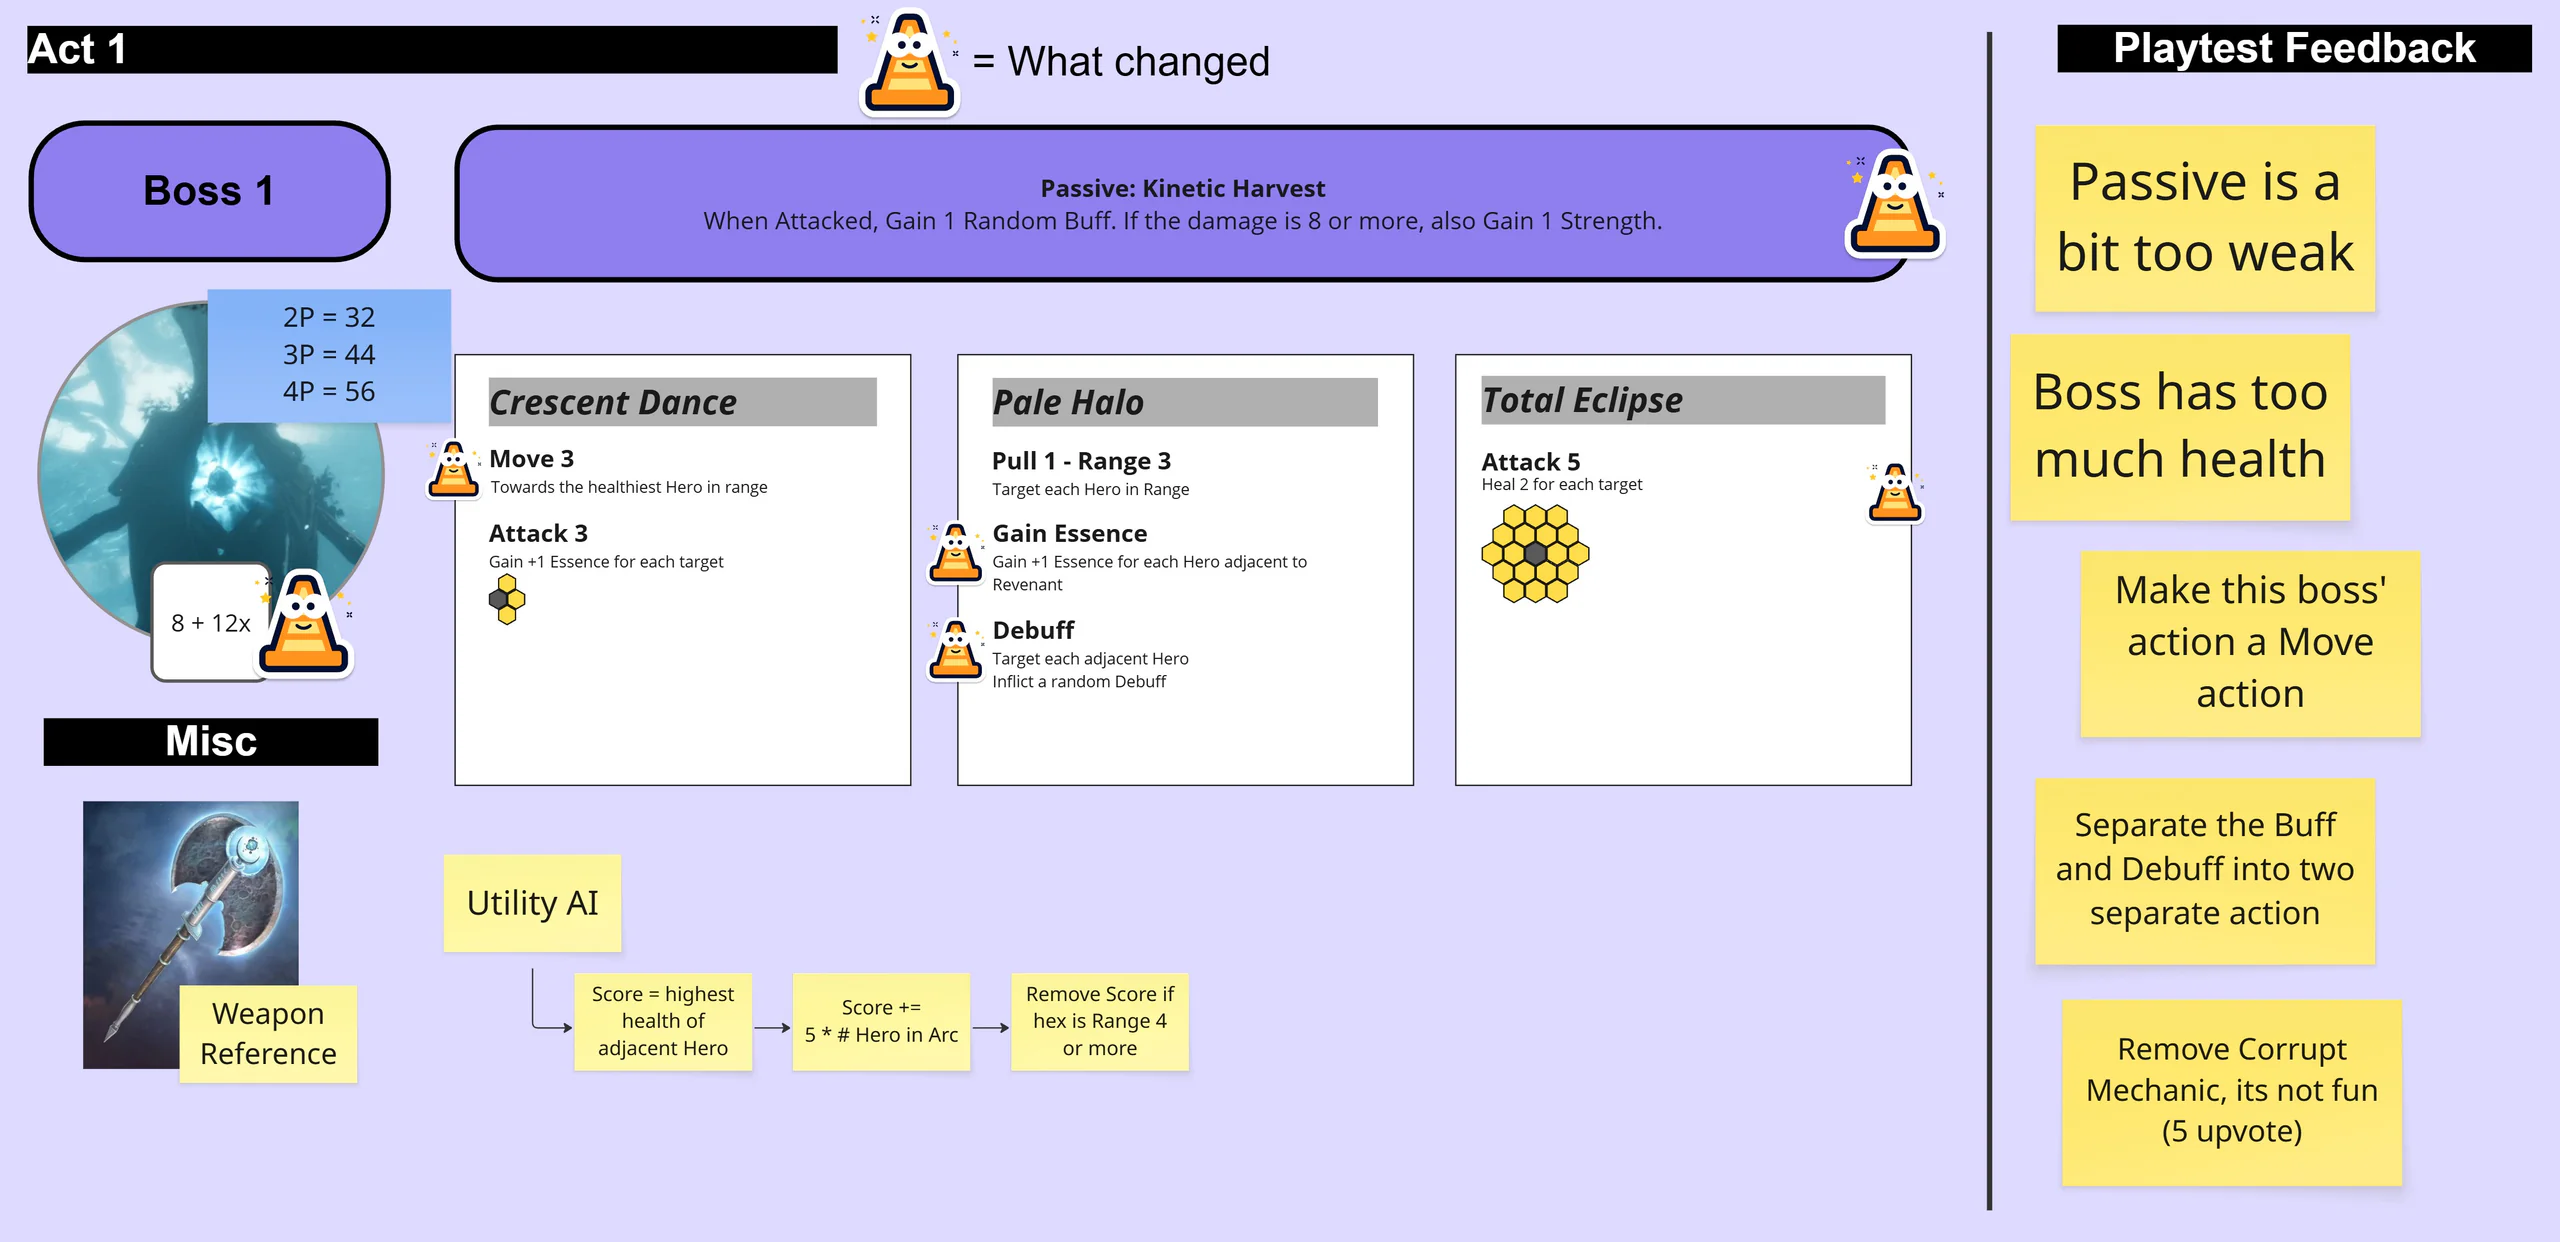Select the 'Weapon Reference' sticky note
The height and width of the screenshot is (1242, 2560).
[x=268, y=1034]
